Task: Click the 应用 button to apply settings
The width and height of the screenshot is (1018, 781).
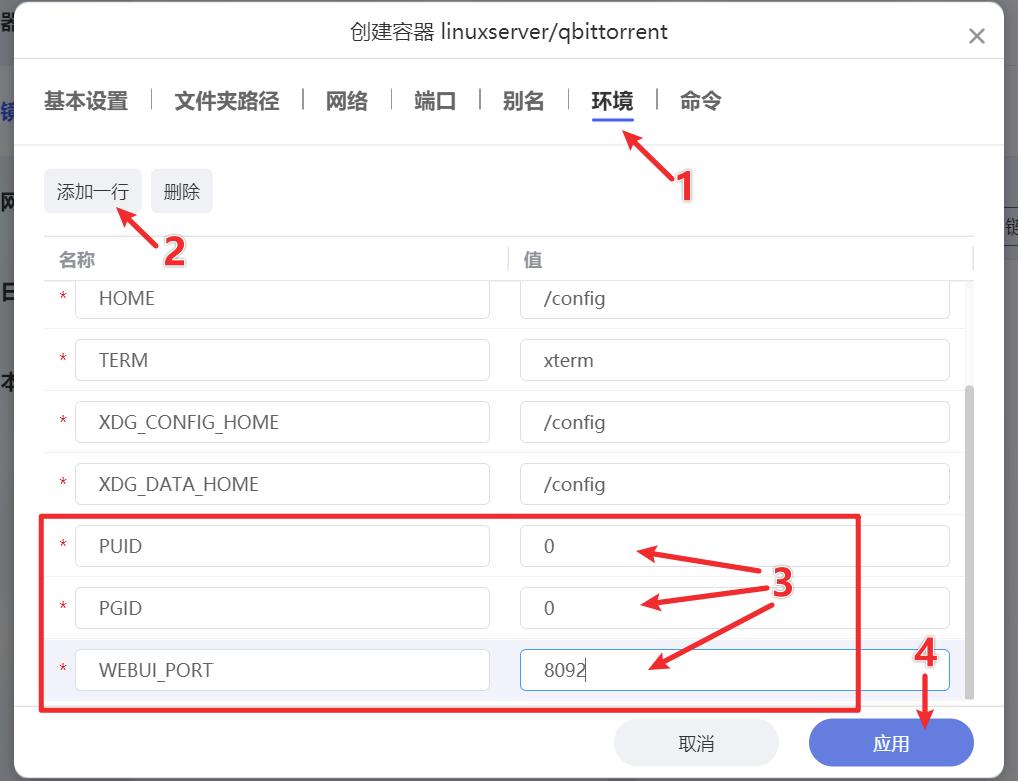Action: [x=890, y=742]
